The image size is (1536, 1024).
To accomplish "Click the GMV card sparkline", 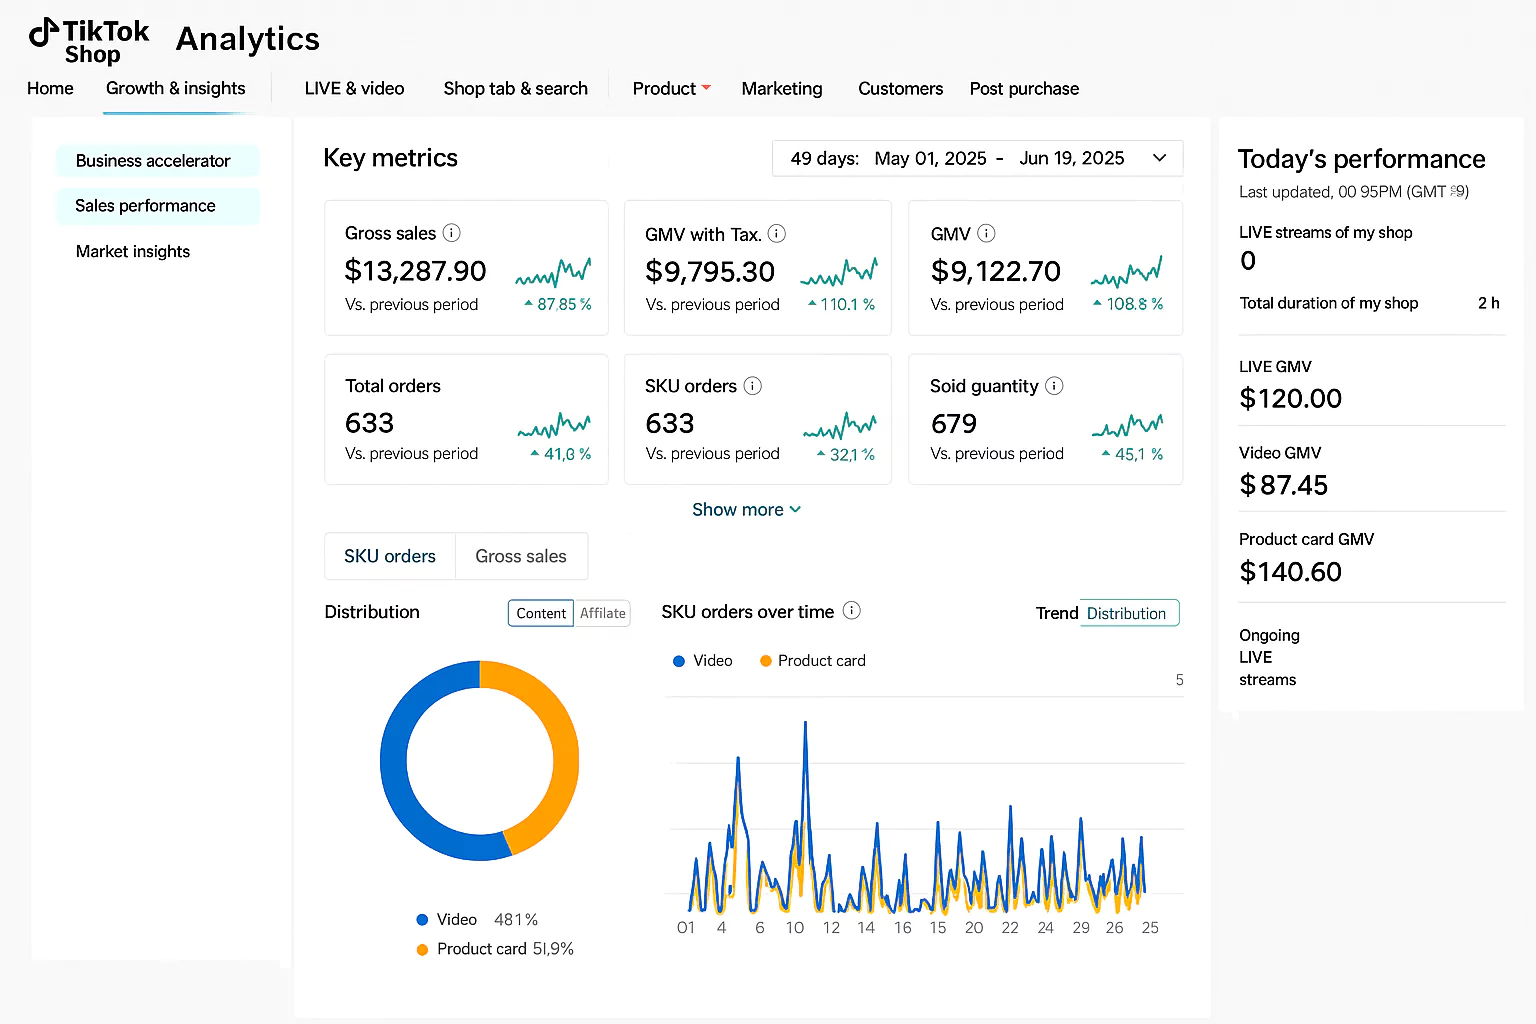I will [x=1127, y=271].
